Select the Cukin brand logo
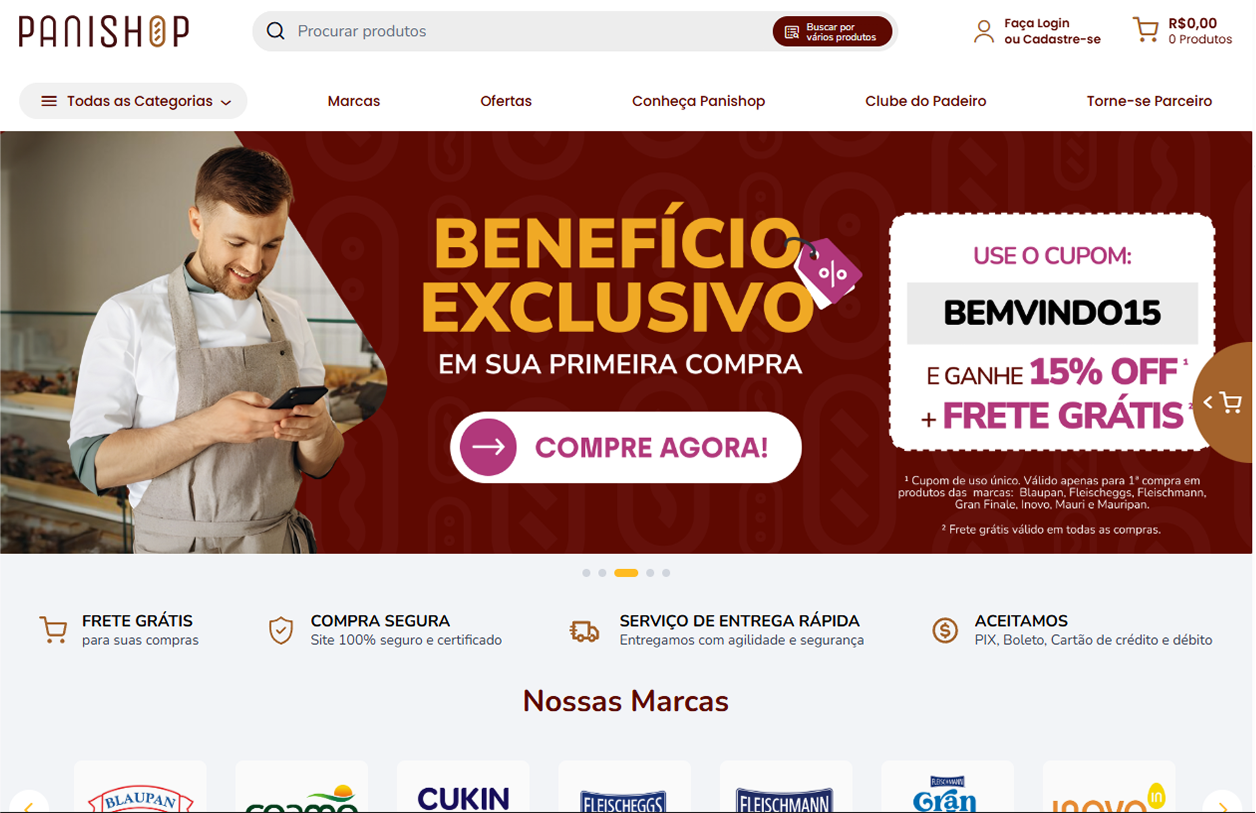This screenshot has width=1256, height=813. [x=463, y=790]
